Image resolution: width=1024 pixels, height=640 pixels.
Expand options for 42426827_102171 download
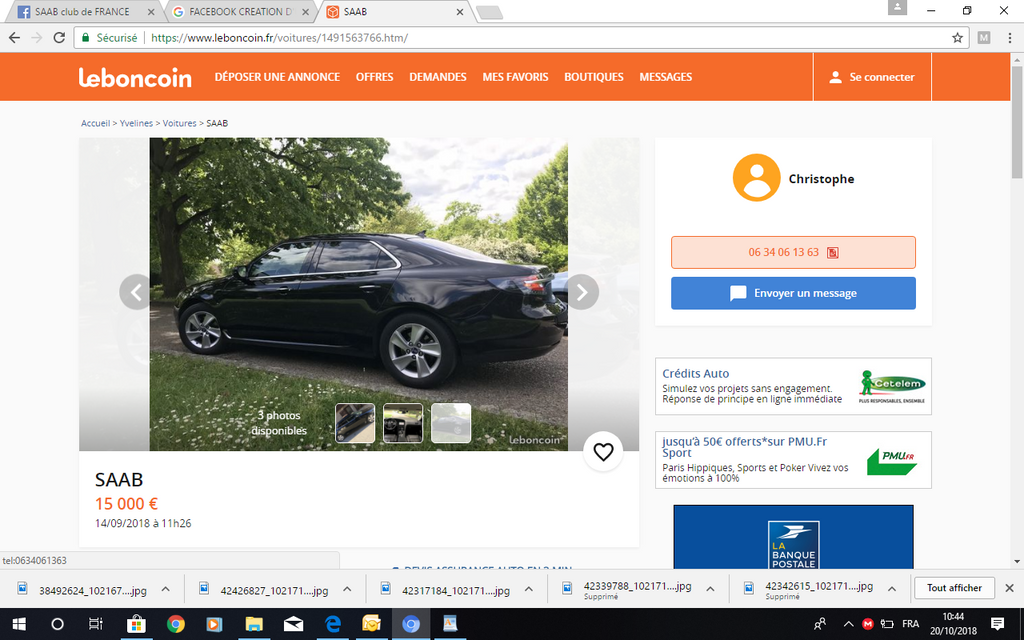click(x=347, y=589)
